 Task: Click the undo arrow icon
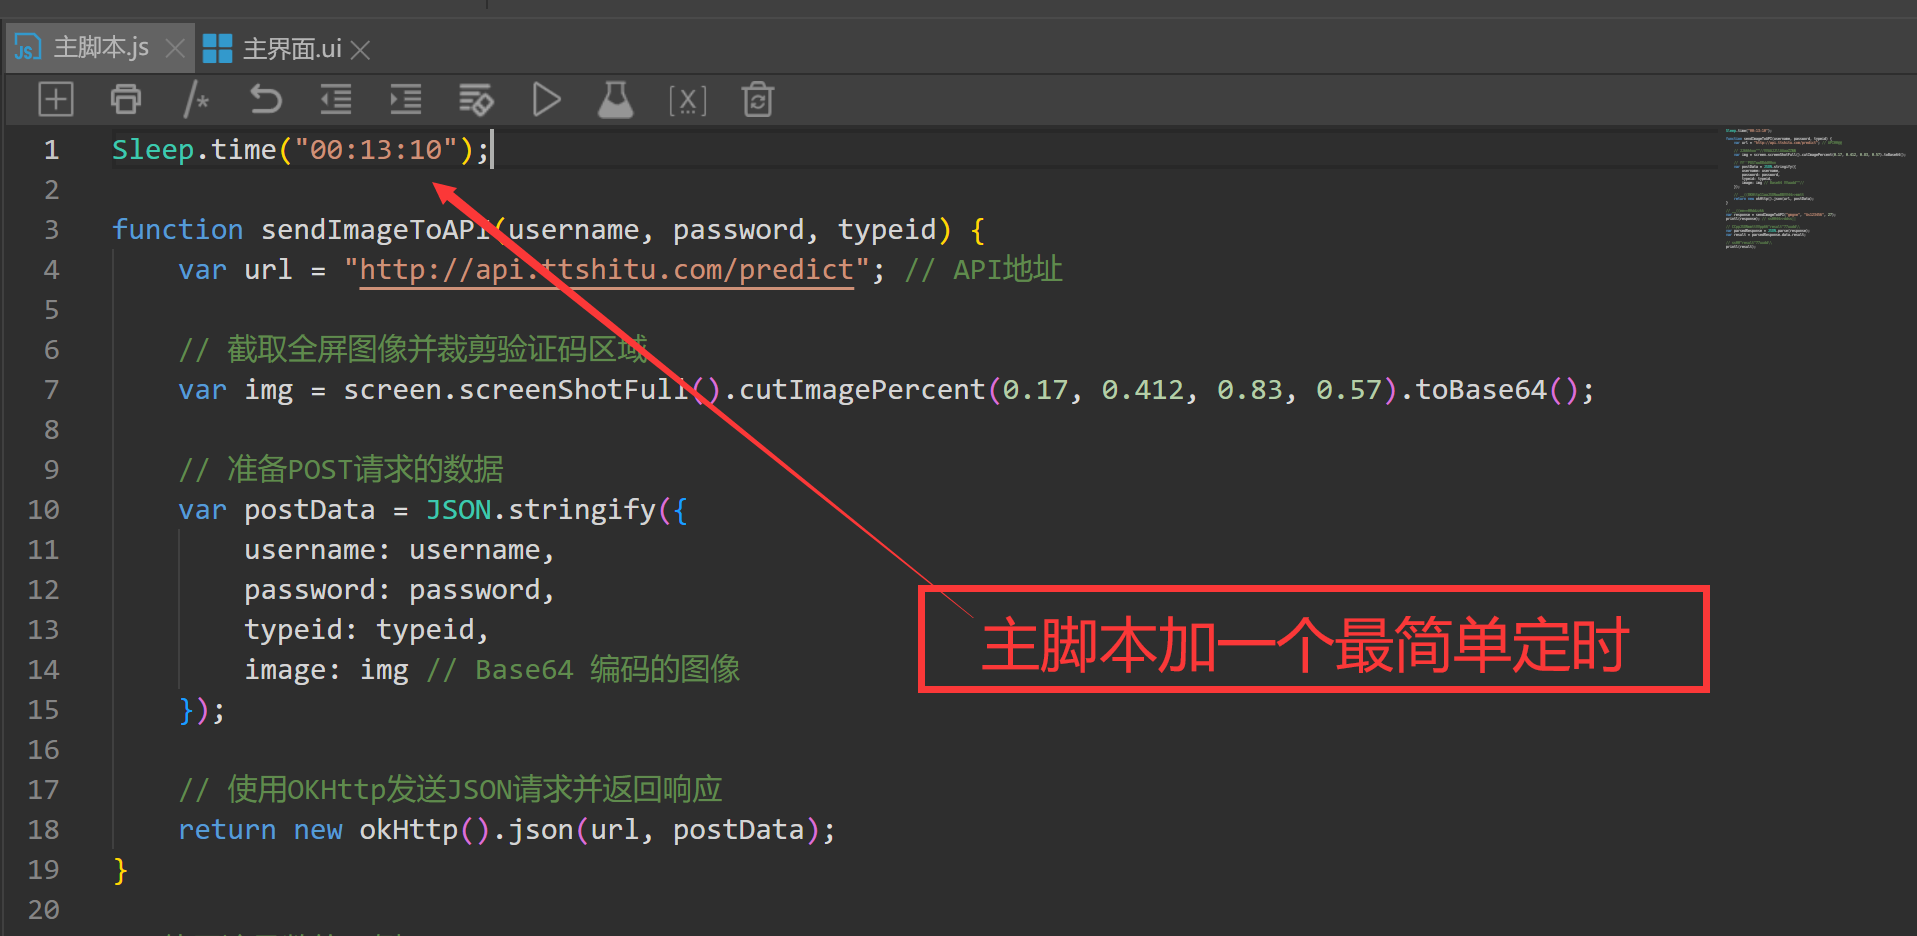pyautogui.click(x=265, y=99)
